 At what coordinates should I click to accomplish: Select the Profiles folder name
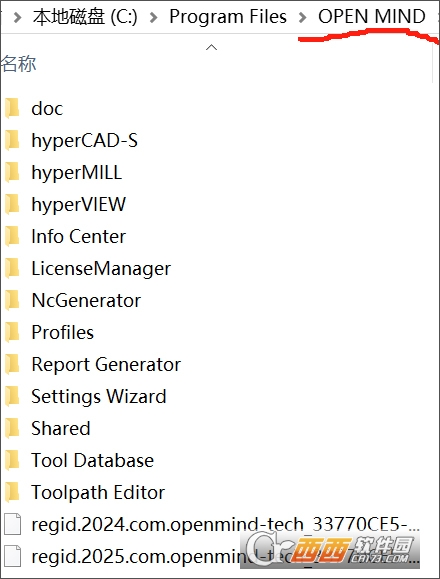[x=63, y=332]
